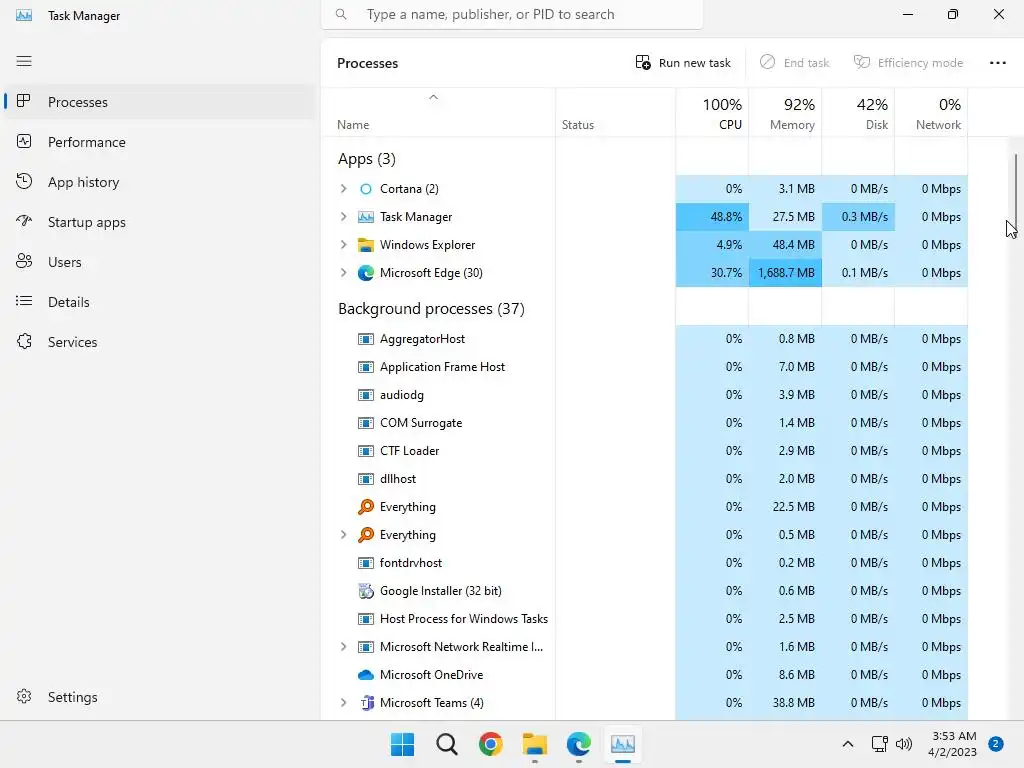The height and width of the screenshot is (768, 1024).
Task: Click the End task button
Action: pyautogui.click(x=795, y=63)
